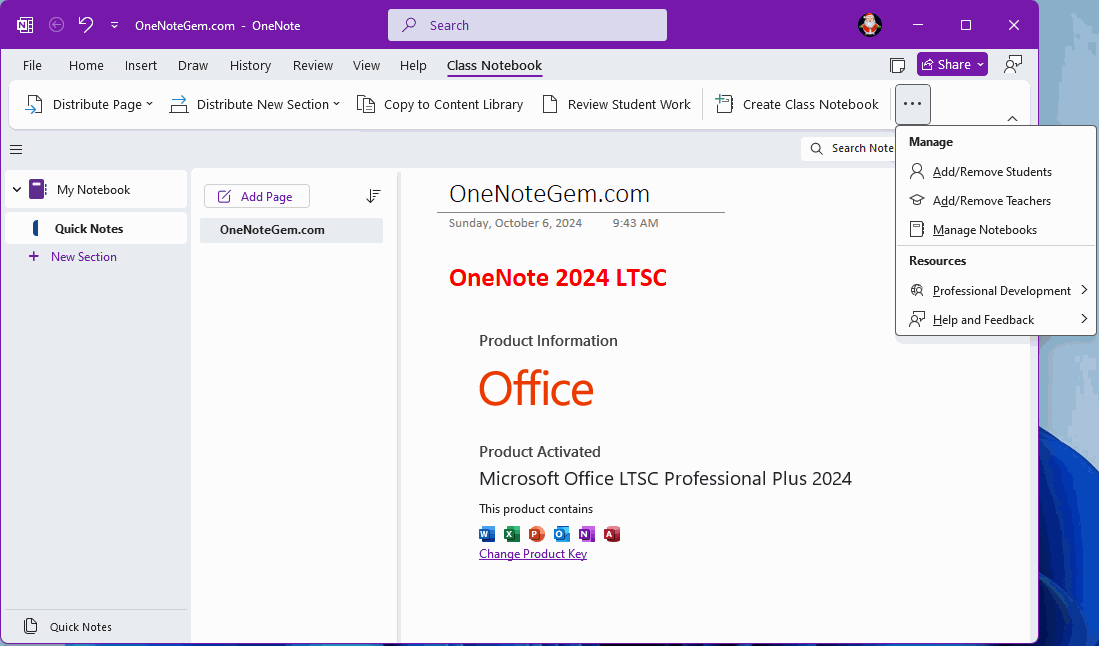Screen dimensions: 1099x646
Task: Click the PowerPoint app icon
Action: tap(536, 534)
